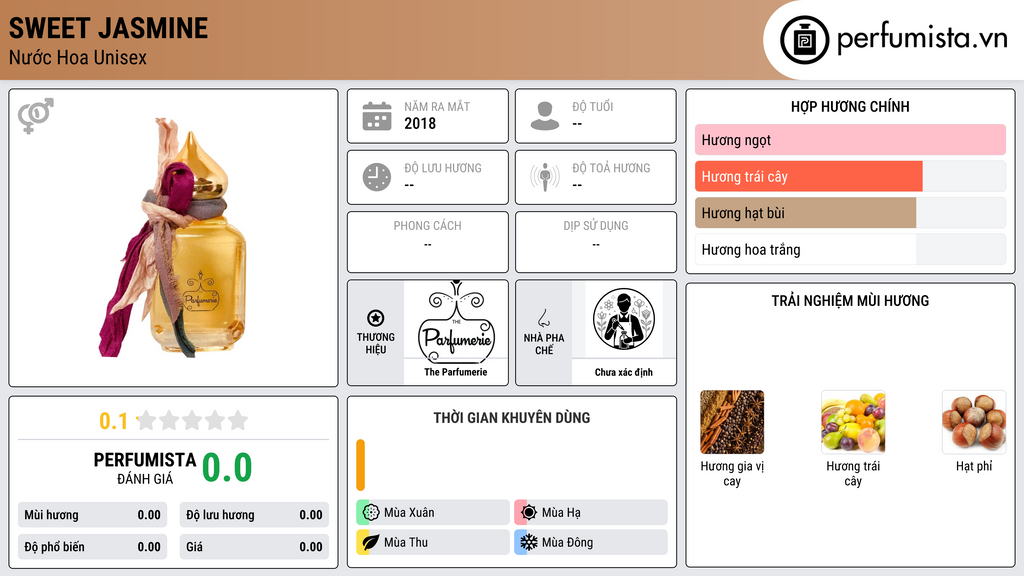Click the yellow 0.1 rating value

(x=113, y=421)
